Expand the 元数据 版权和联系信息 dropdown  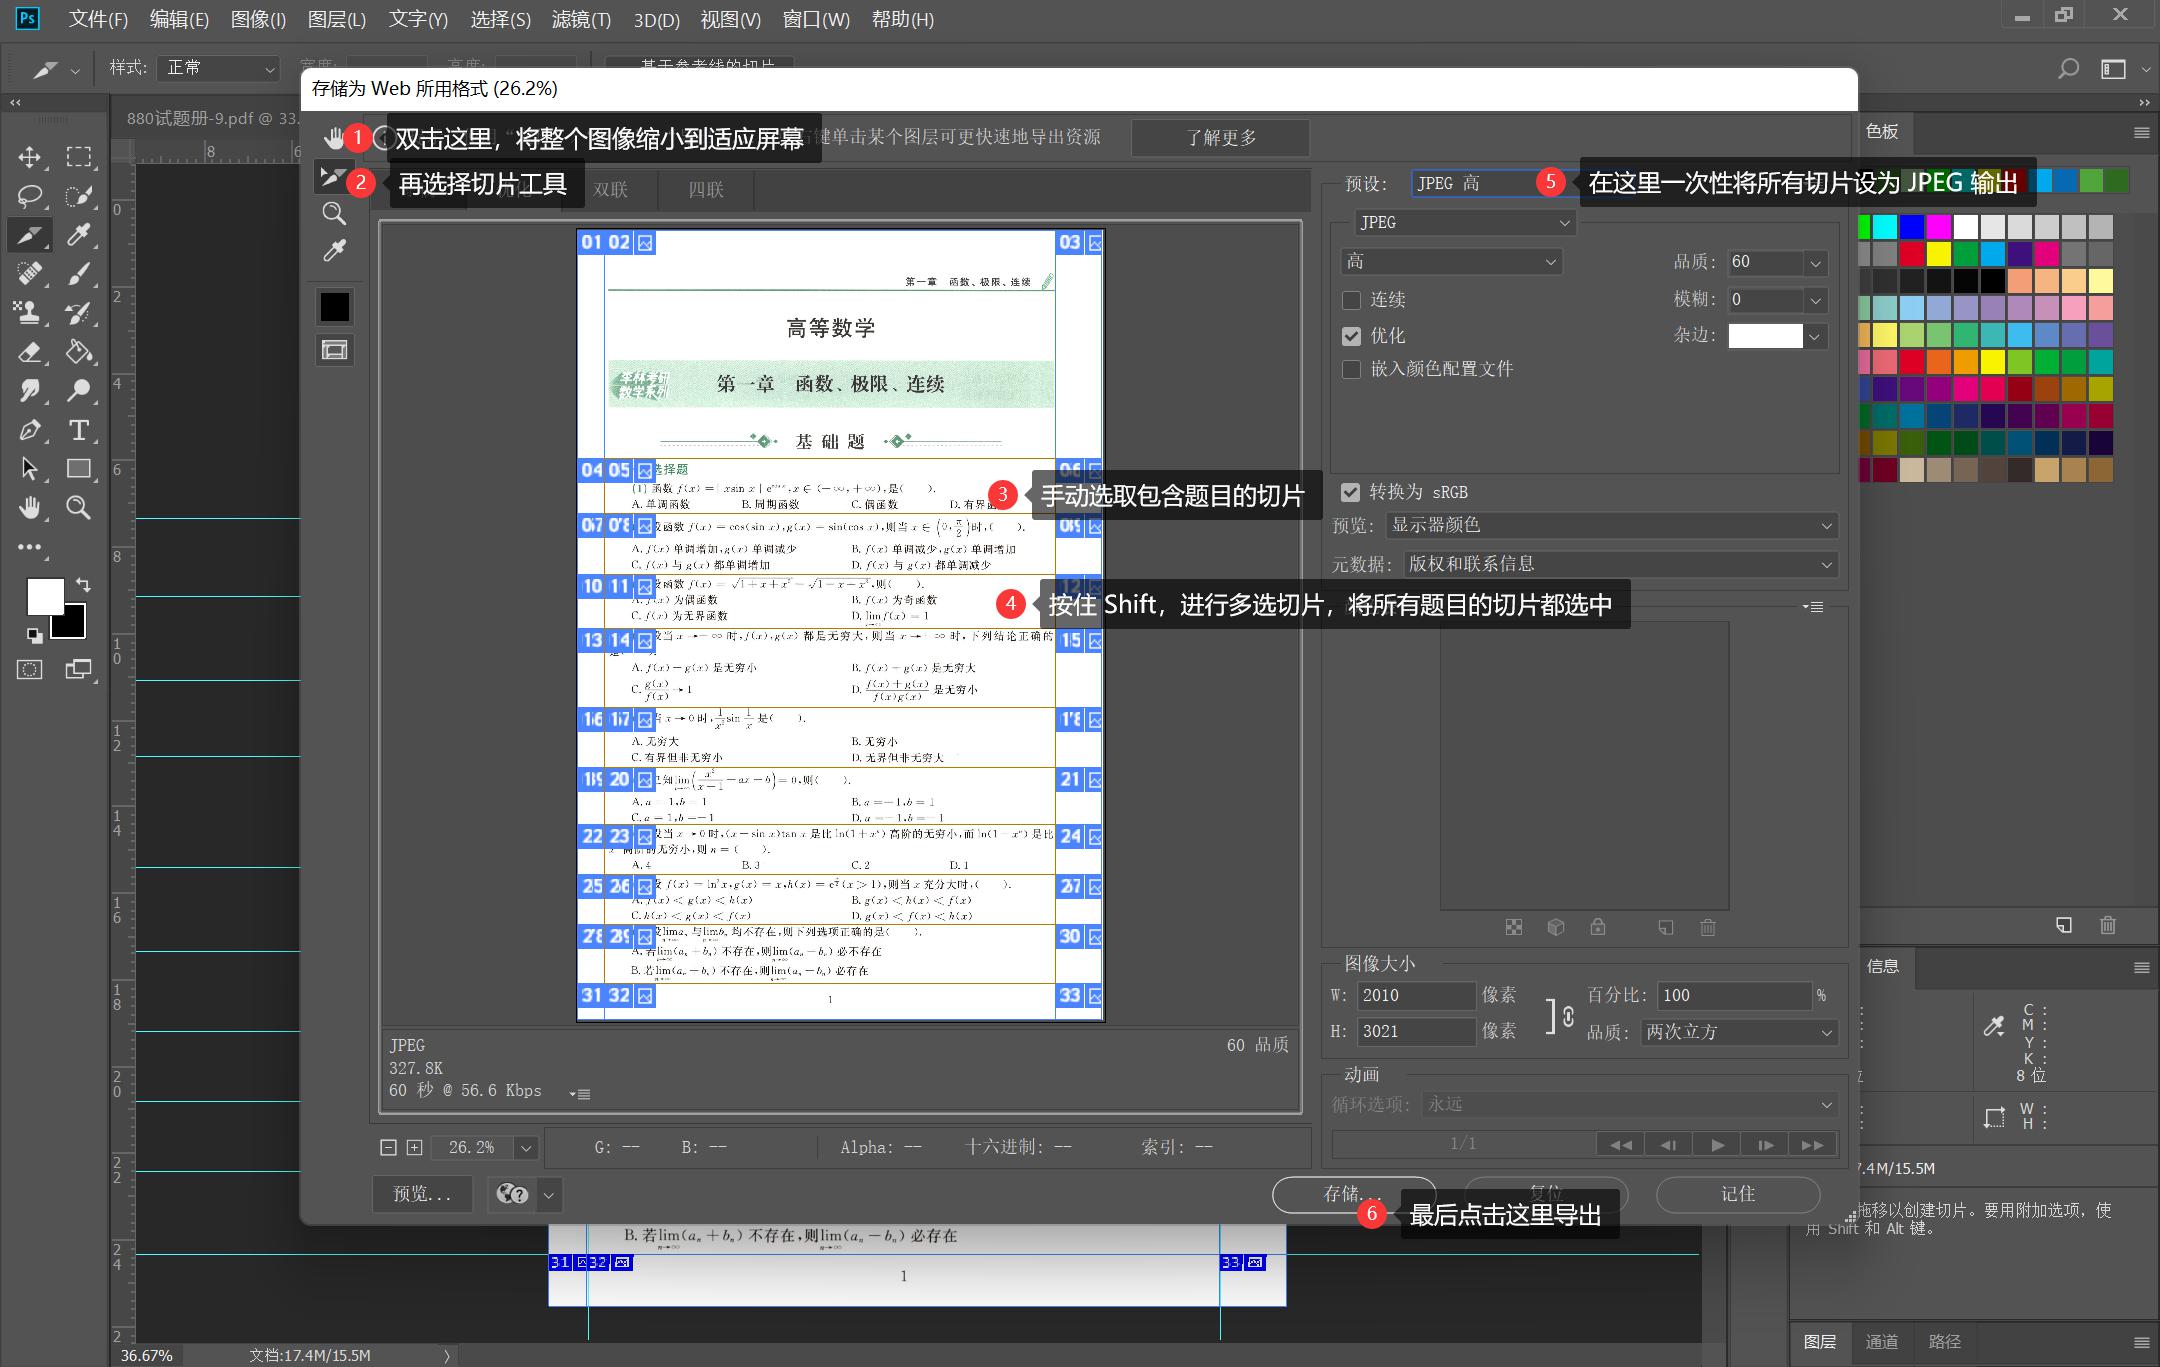1620,564
